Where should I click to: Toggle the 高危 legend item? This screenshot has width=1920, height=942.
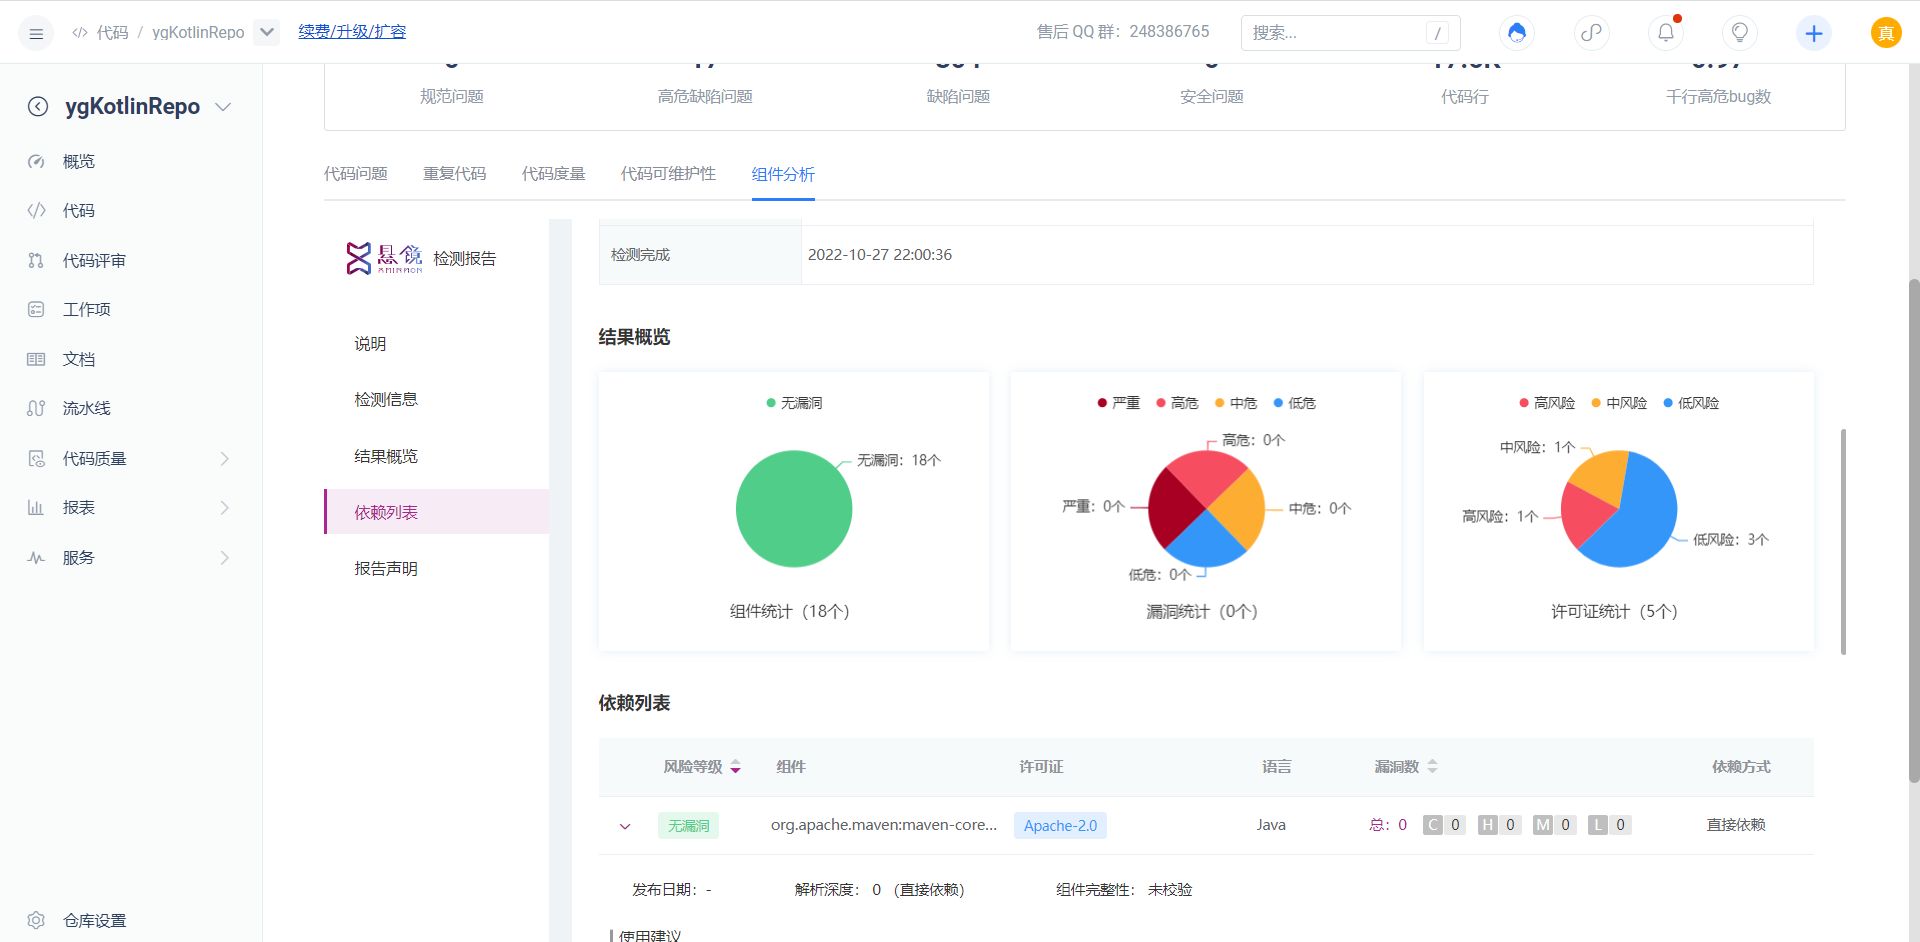point(1177,403)
